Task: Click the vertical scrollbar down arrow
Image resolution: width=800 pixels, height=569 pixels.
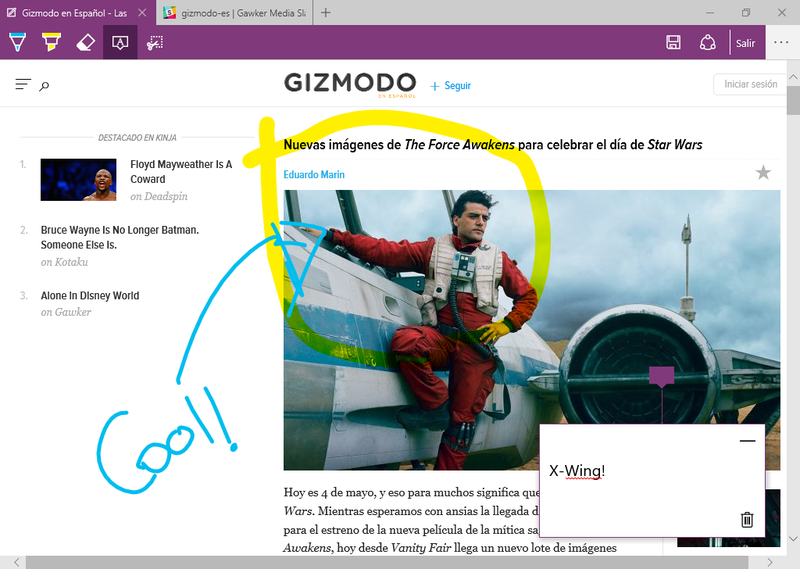Action: [x=793, y=538]
